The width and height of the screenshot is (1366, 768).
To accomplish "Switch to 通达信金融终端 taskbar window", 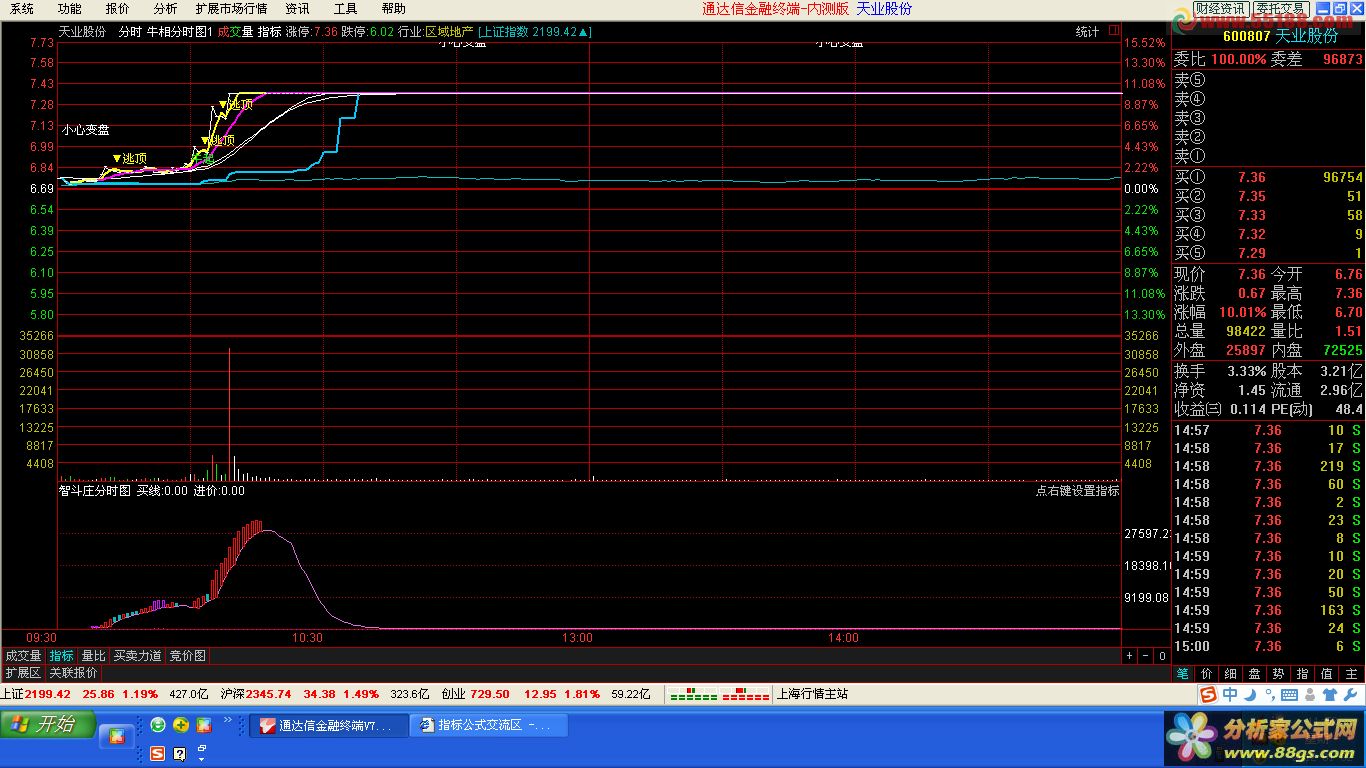I will [x=328, y=725].
